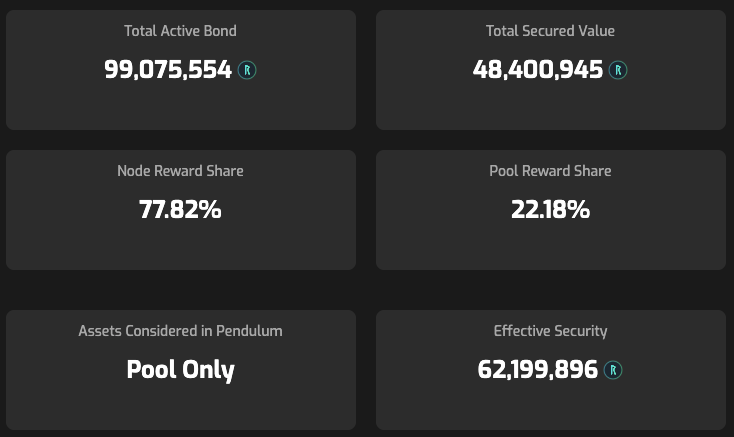734x437 pixels.
Task: Click empty area below 77.82% in Node card
Action: [x=181, y=247]
